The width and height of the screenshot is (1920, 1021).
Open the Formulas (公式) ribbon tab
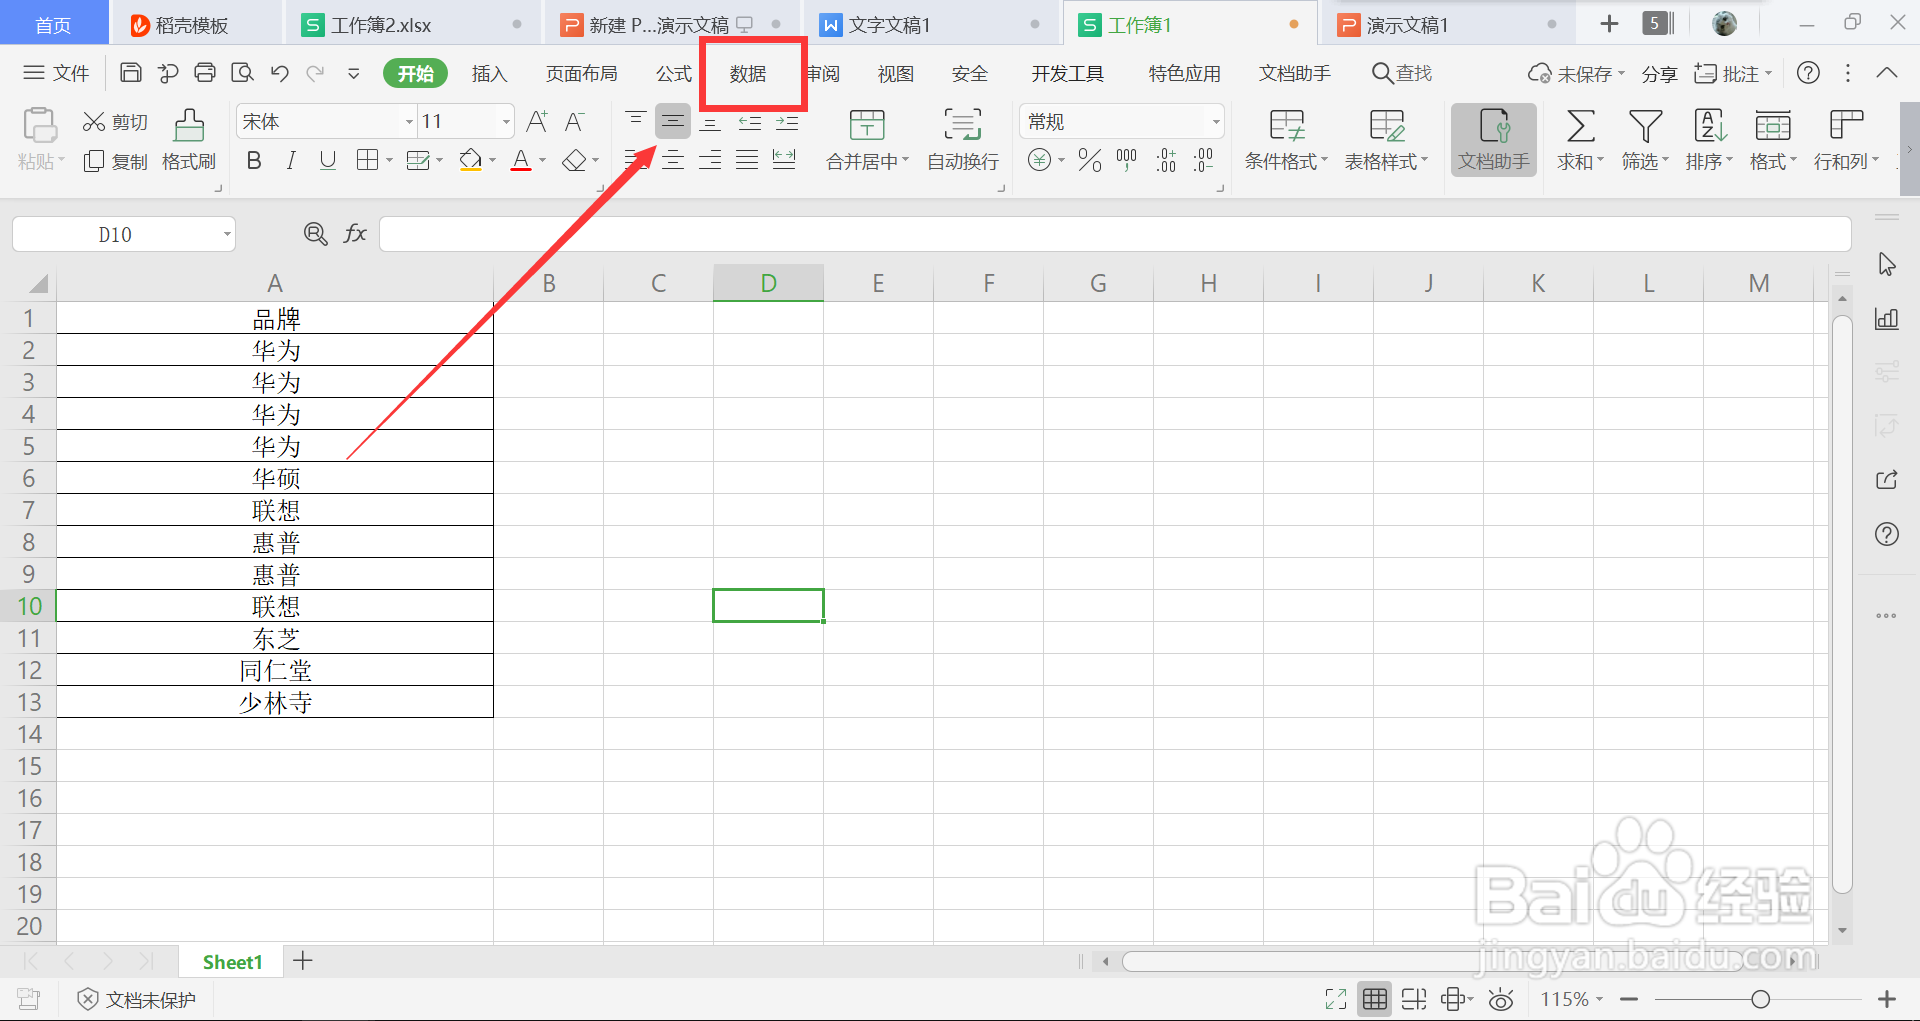click(x=673, y=73)
